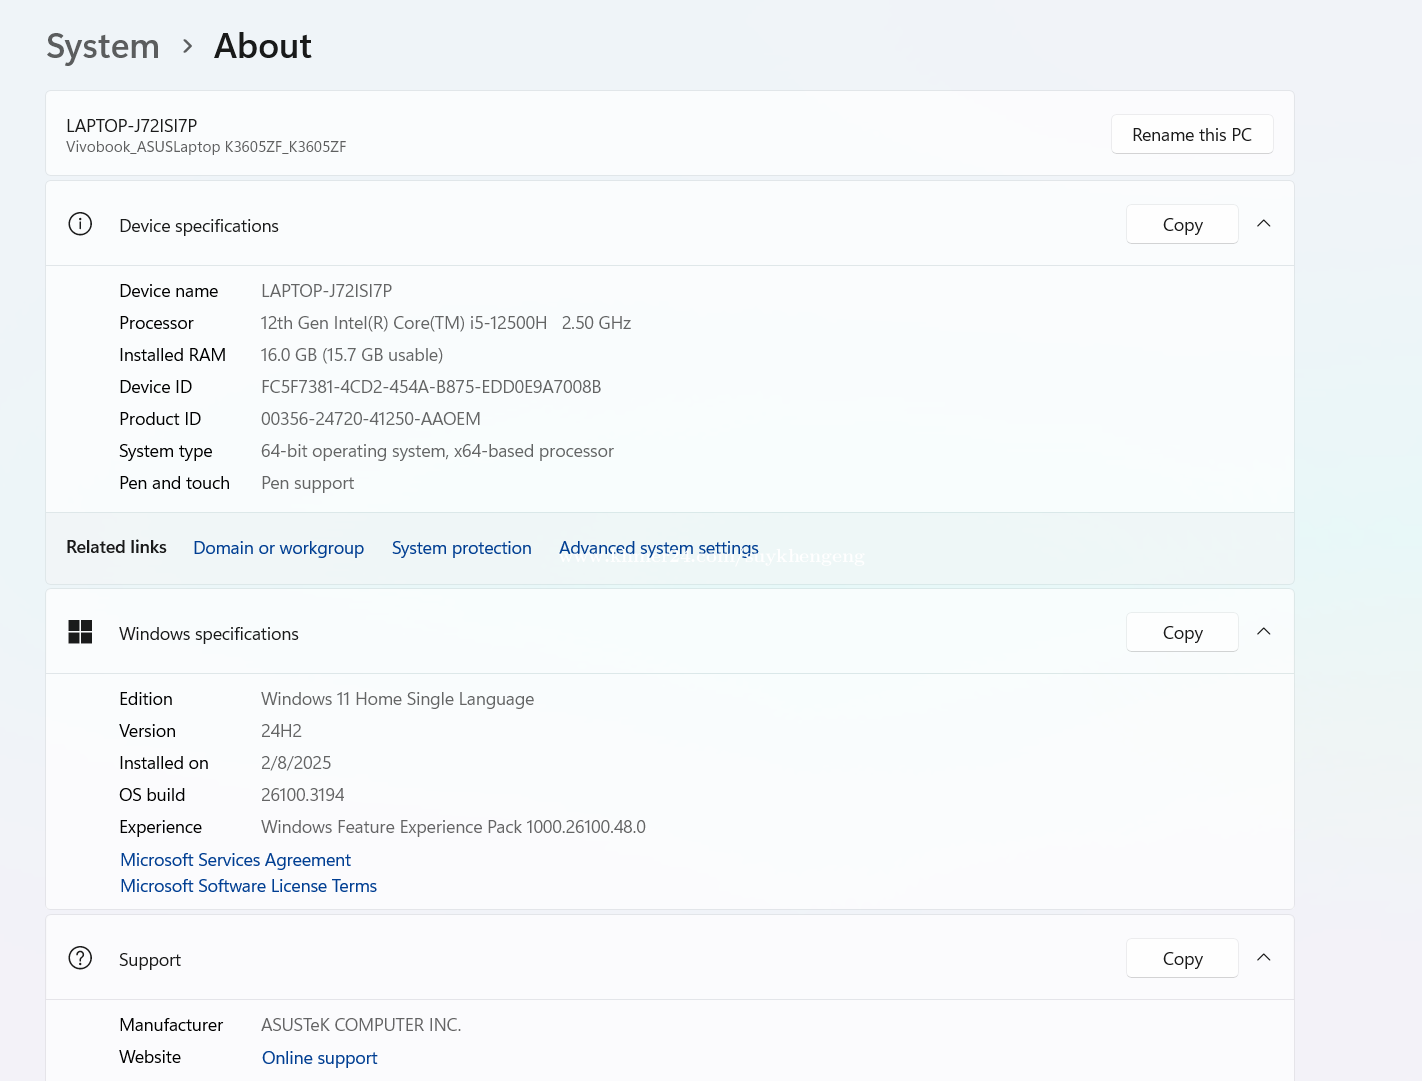Image resolution: width=1422 pixels, height=1081 pixels.
Task: Select the version value 24H2
Action: (x=281, y=731)
